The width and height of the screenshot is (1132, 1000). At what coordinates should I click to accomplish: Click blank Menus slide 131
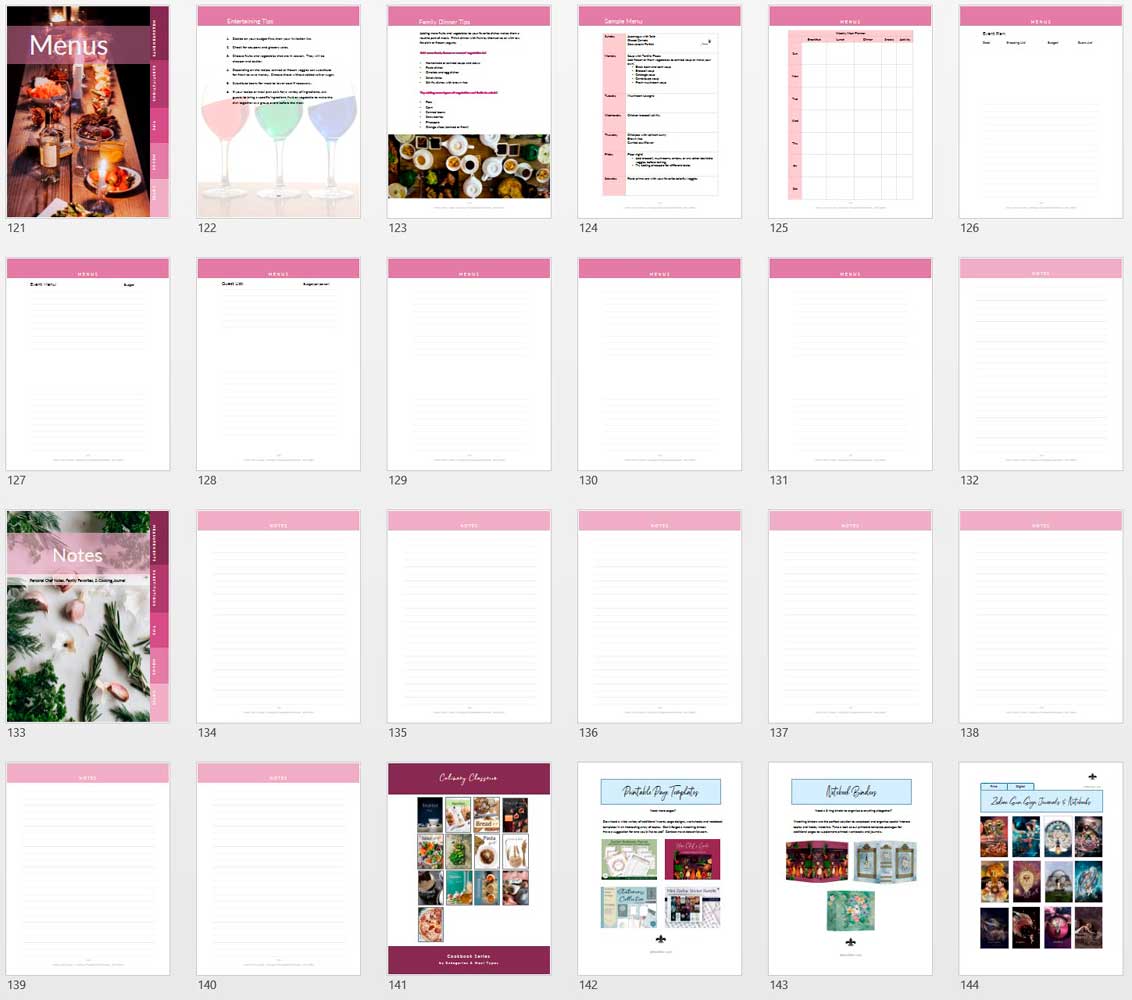[x=850, y=364]
